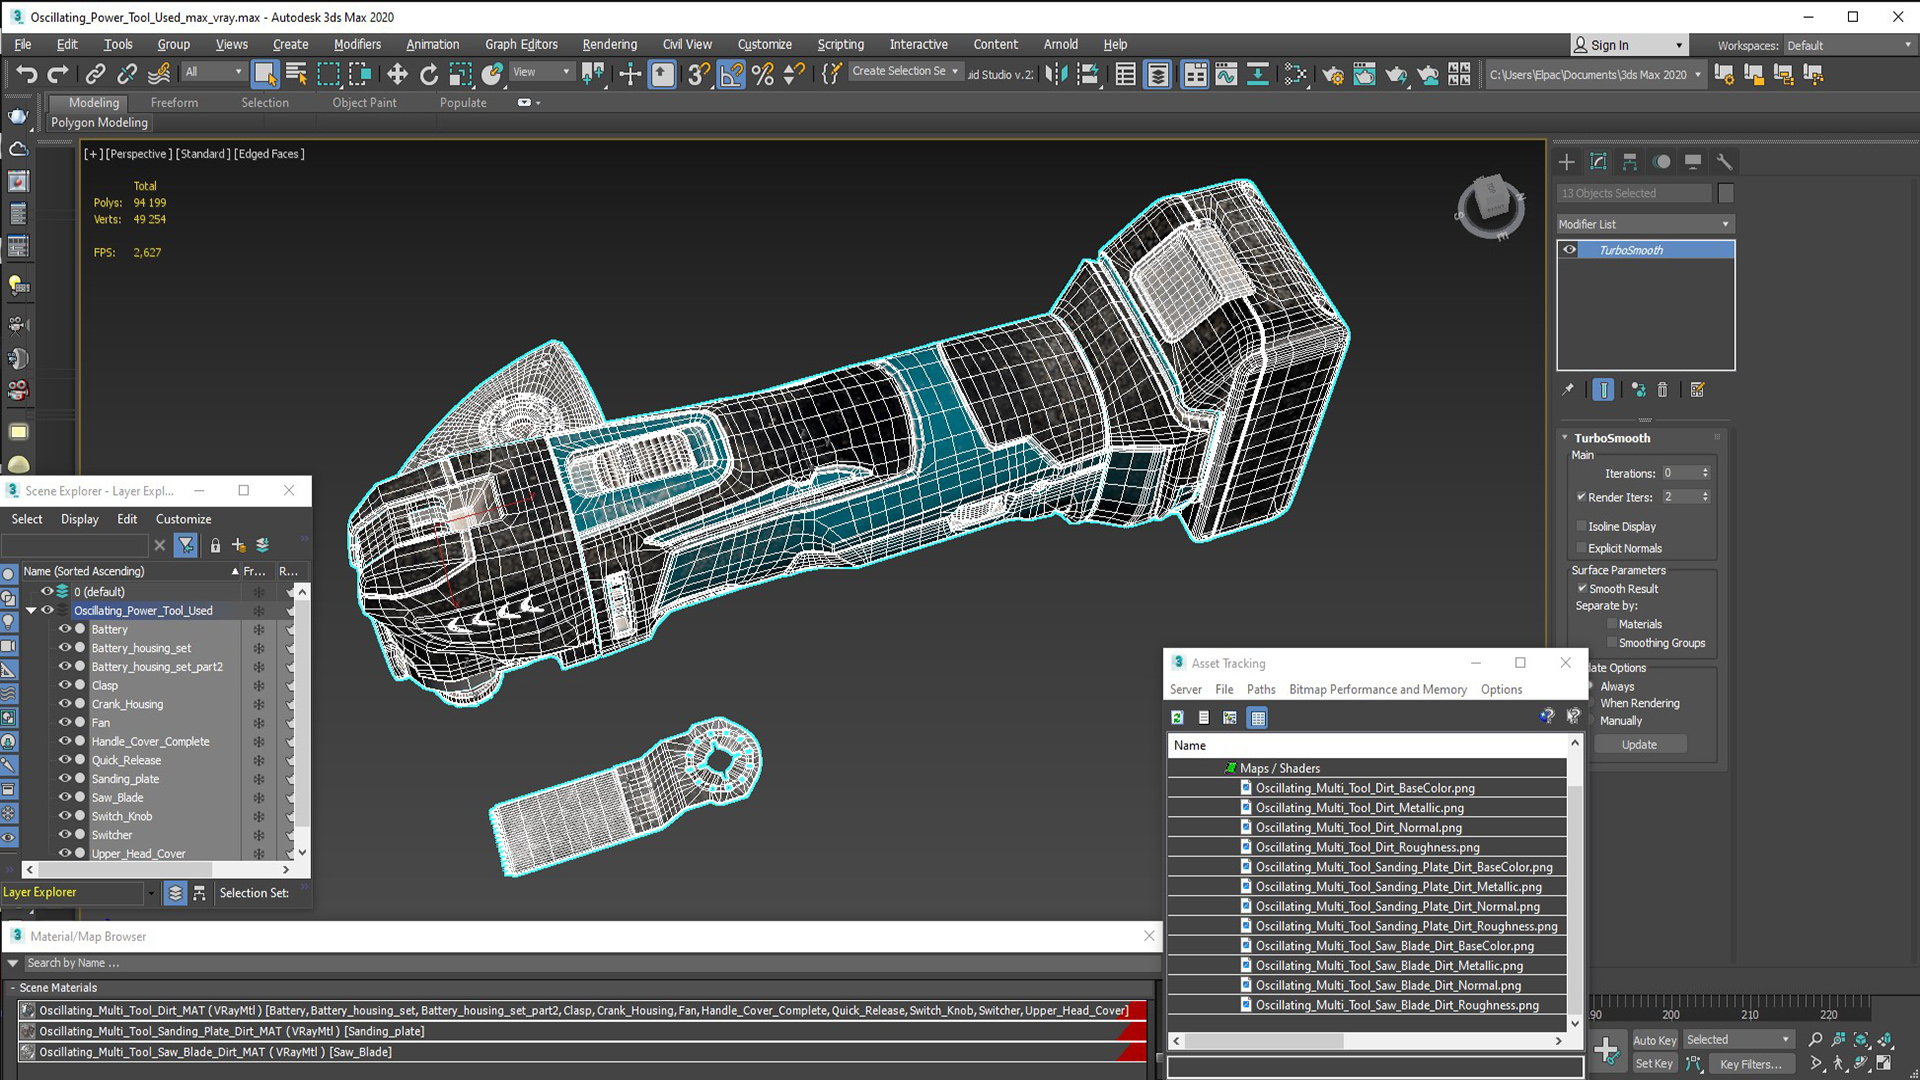Toggle the Render Iters checkbox
This screenshot has height=1080, width=1920.
tap(1581, 497)
